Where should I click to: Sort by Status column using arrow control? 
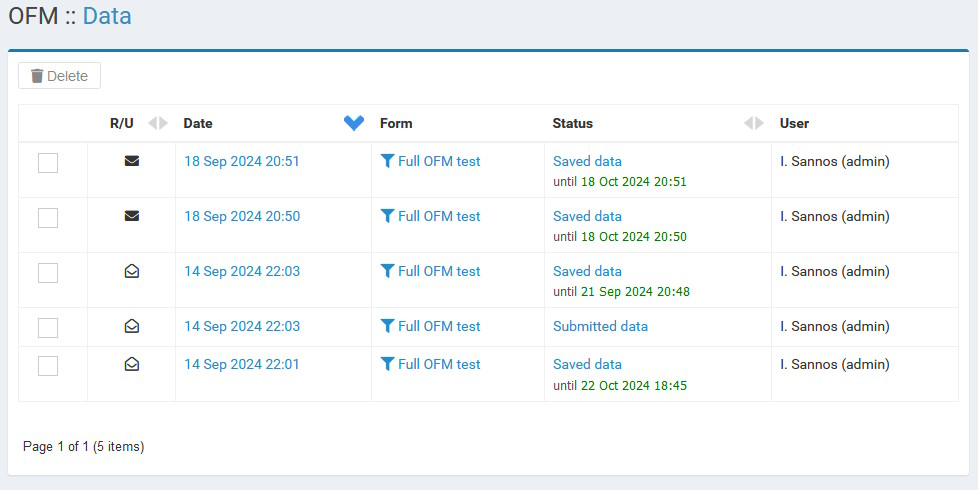click(x=754, y=123)
